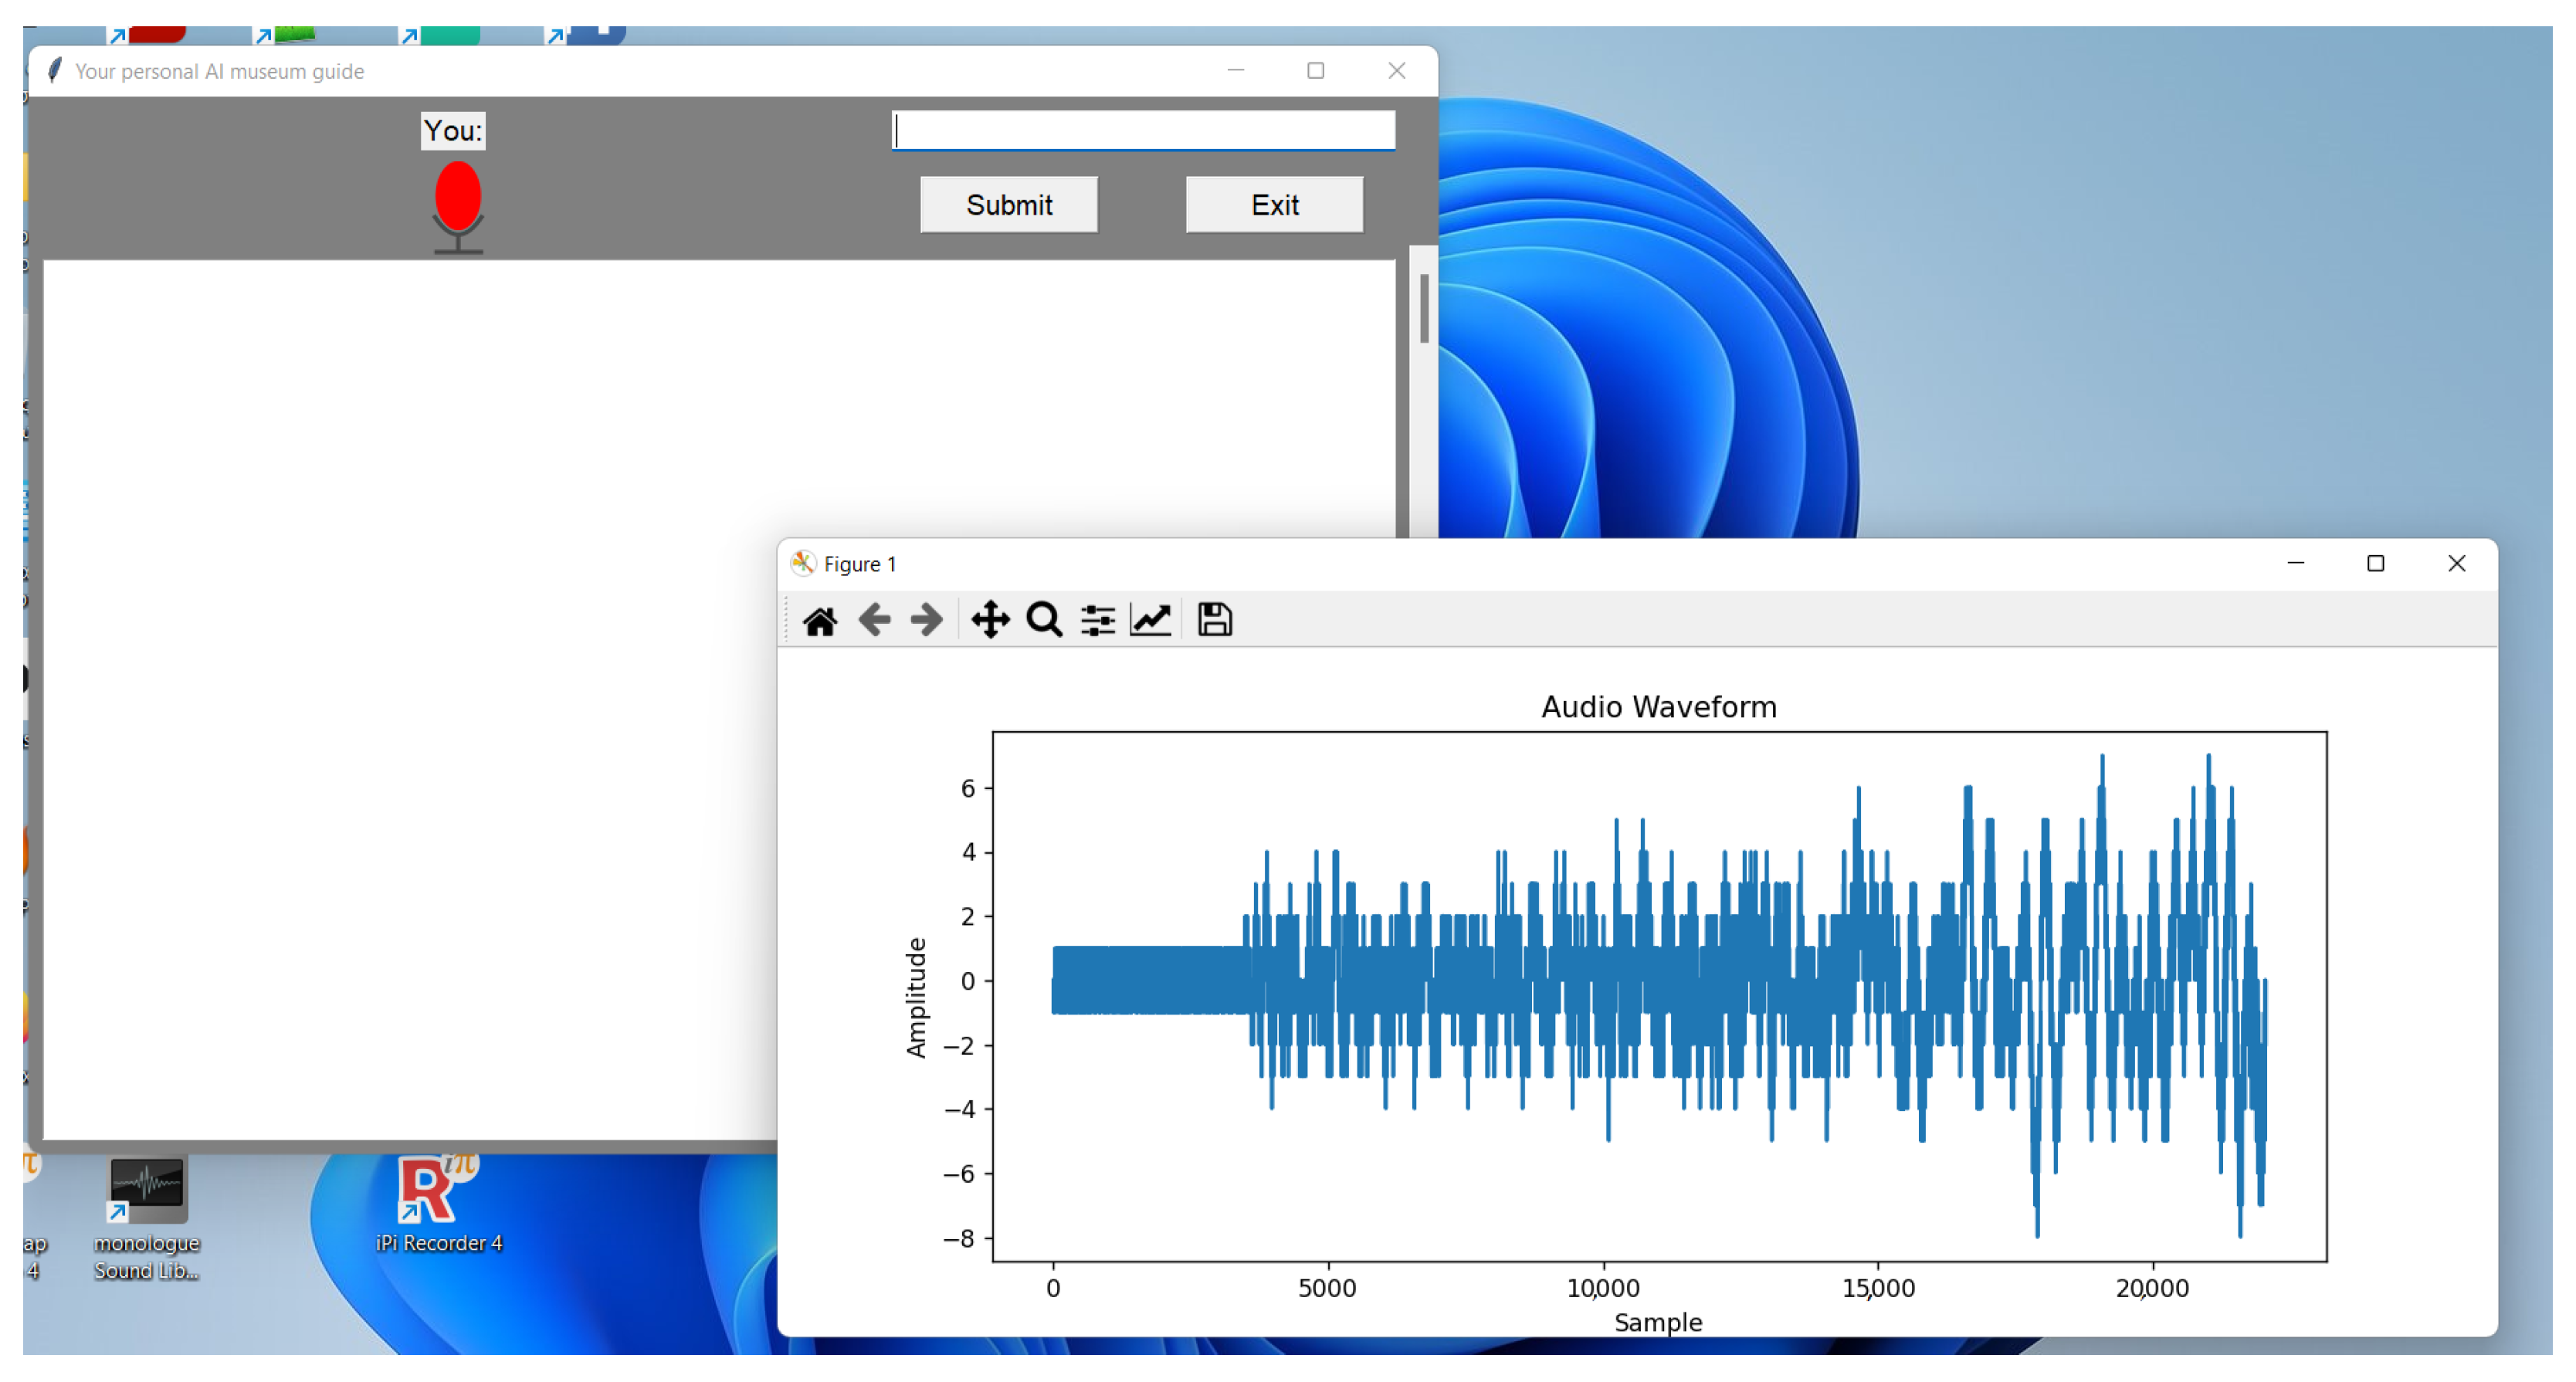Click the 20,000 x-axis tick label

(x=2152, y=1288)
